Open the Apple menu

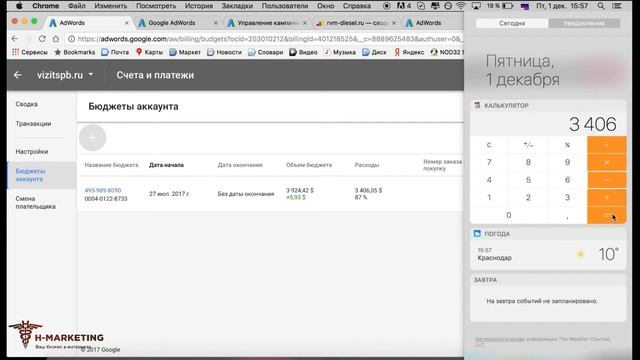20,6
